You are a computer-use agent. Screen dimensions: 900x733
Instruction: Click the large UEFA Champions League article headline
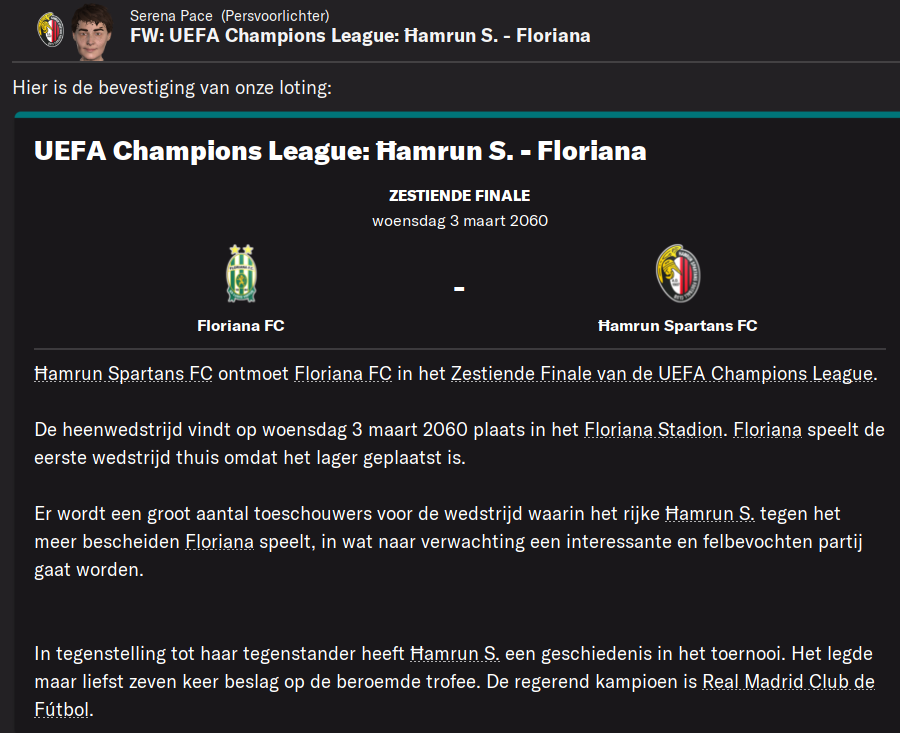(x=340, y=151)
